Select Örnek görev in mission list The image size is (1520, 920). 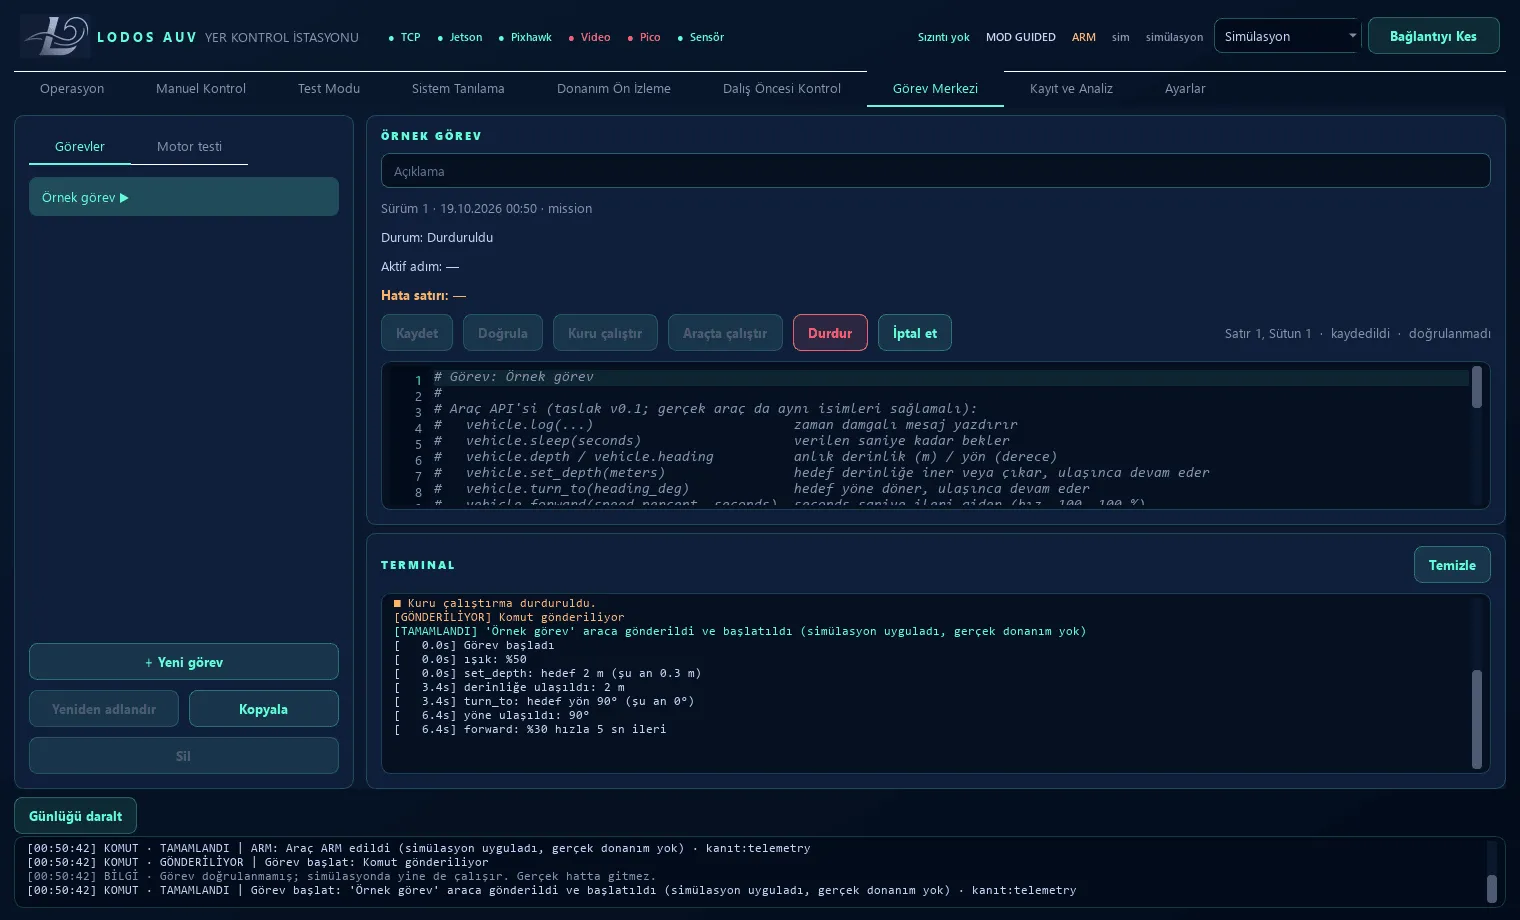[x=184, y=197]
